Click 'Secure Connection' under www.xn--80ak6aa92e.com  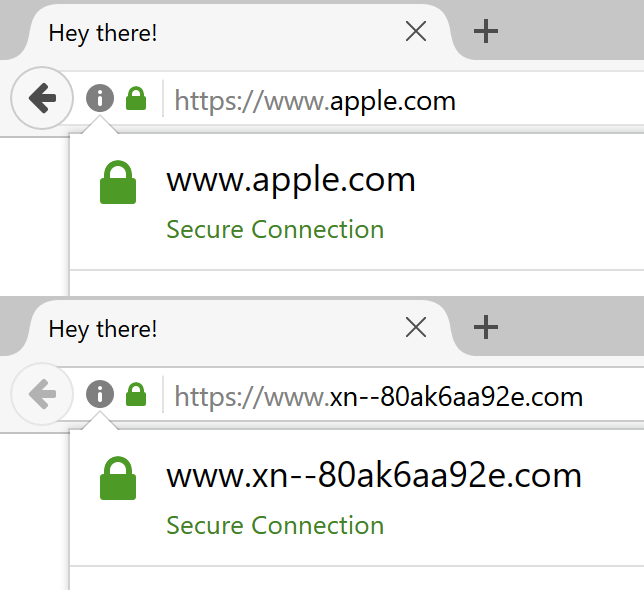[275, 525]
